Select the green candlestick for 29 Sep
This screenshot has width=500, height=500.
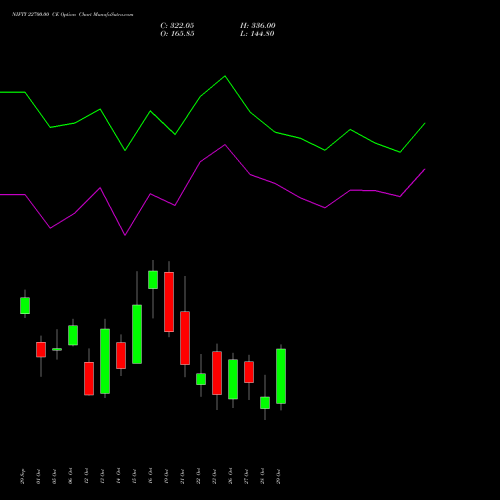[25, 305]
